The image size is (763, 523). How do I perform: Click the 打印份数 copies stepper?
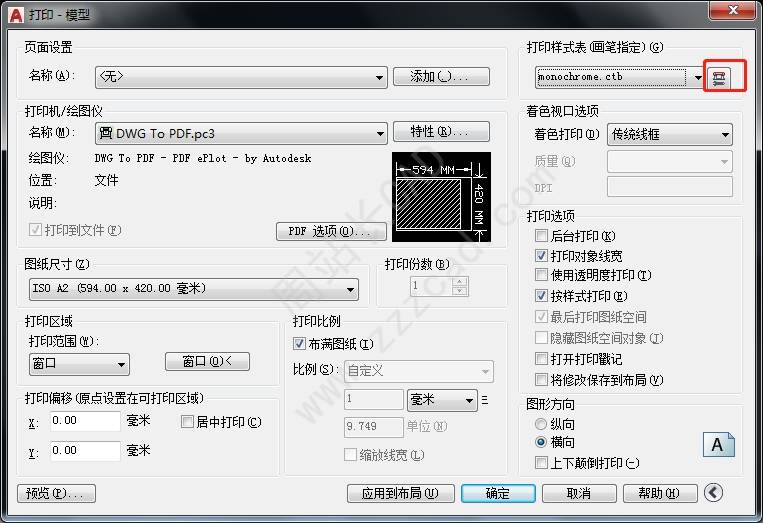tap(459, 286)
